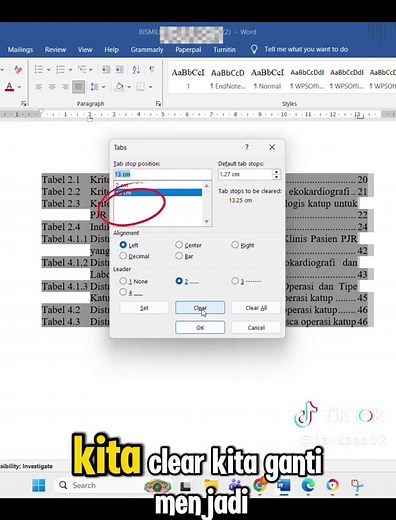
Task: Click the Multilevel List icon
Action: [82, 69]
